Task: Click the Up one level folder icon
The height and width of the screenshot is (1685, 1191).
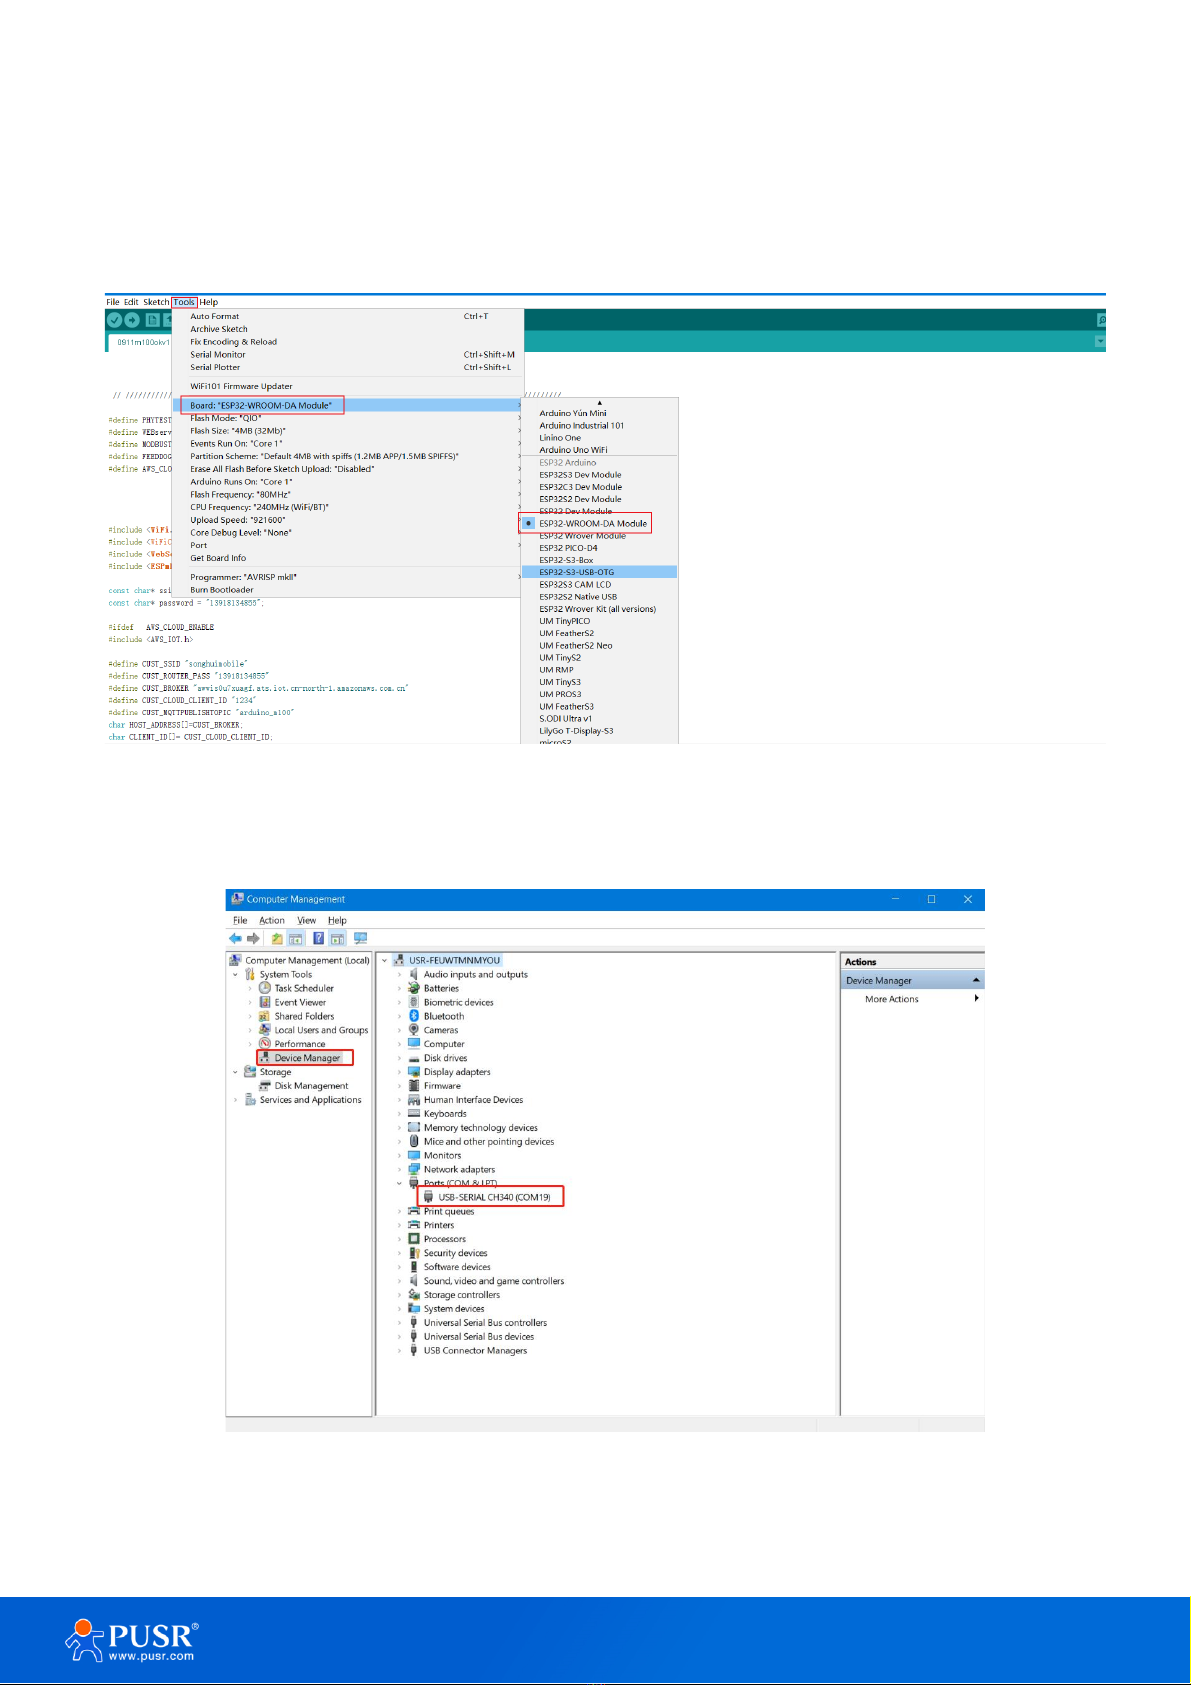Action: point(277,939)
